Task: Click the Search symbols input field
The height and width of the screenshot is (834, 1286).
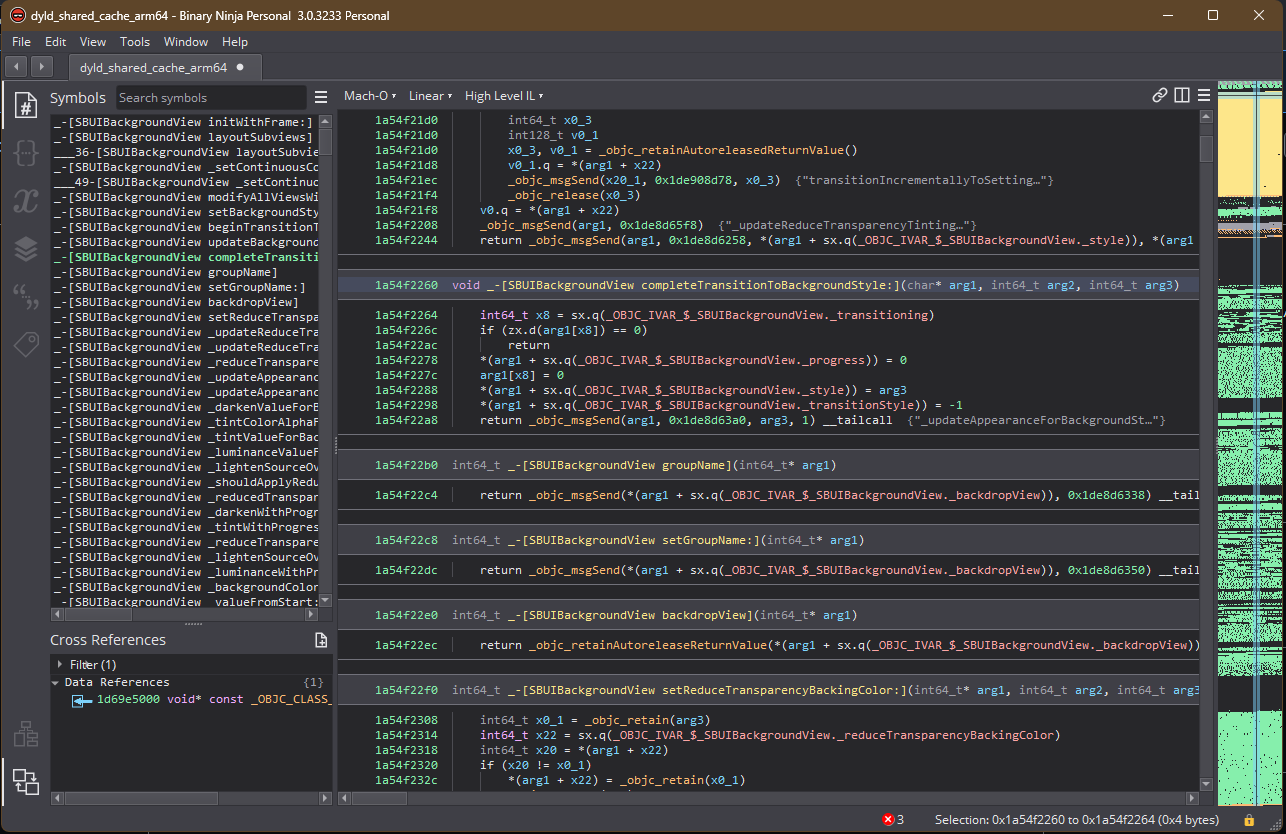Action: tap(210, 98)
